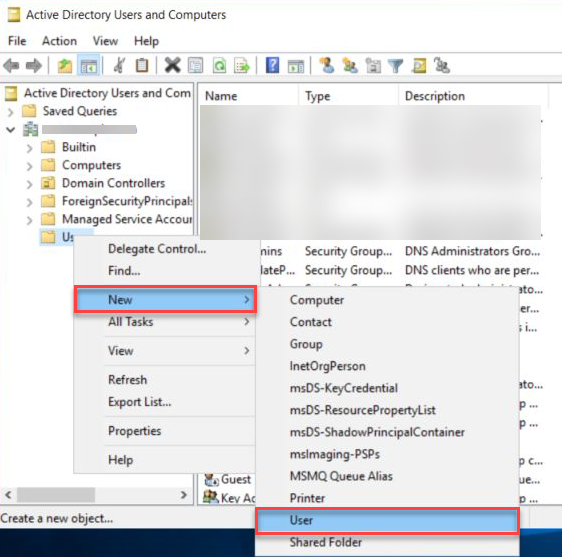Click Add to group toolbar icon
This screenshot has height=557, width=562.
(442, 66)
